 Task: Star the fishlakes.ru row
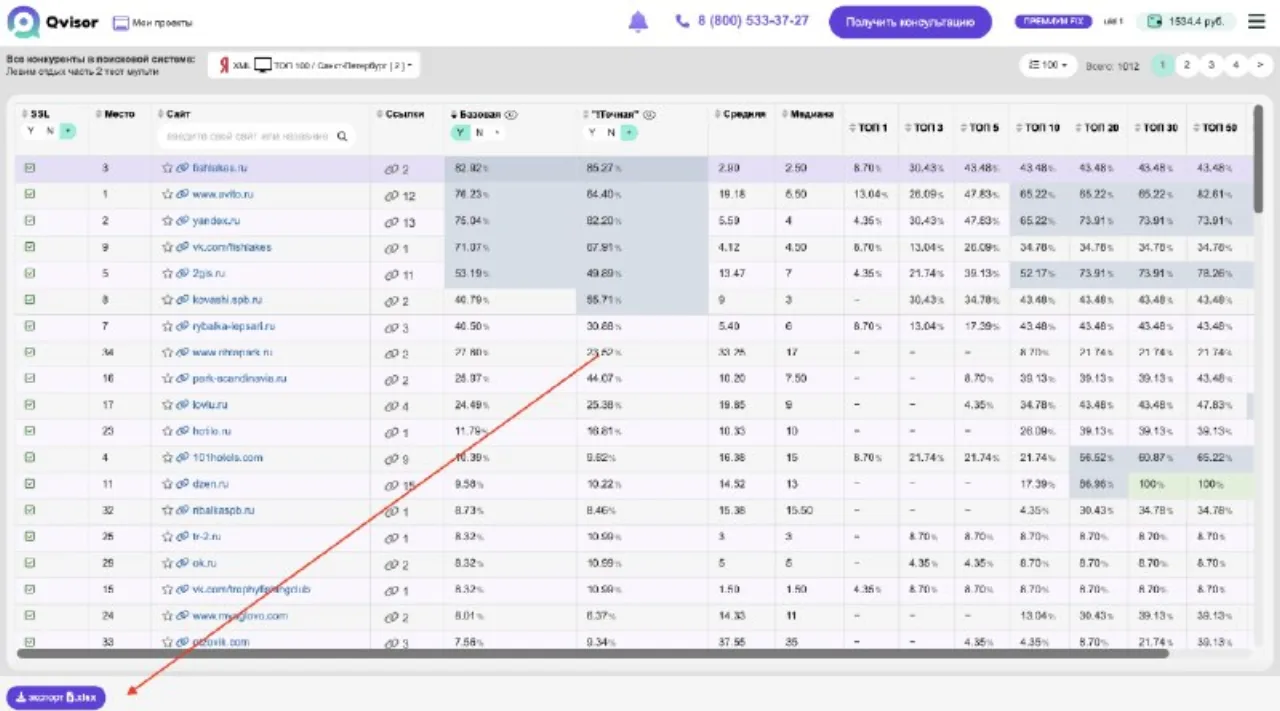167,168
